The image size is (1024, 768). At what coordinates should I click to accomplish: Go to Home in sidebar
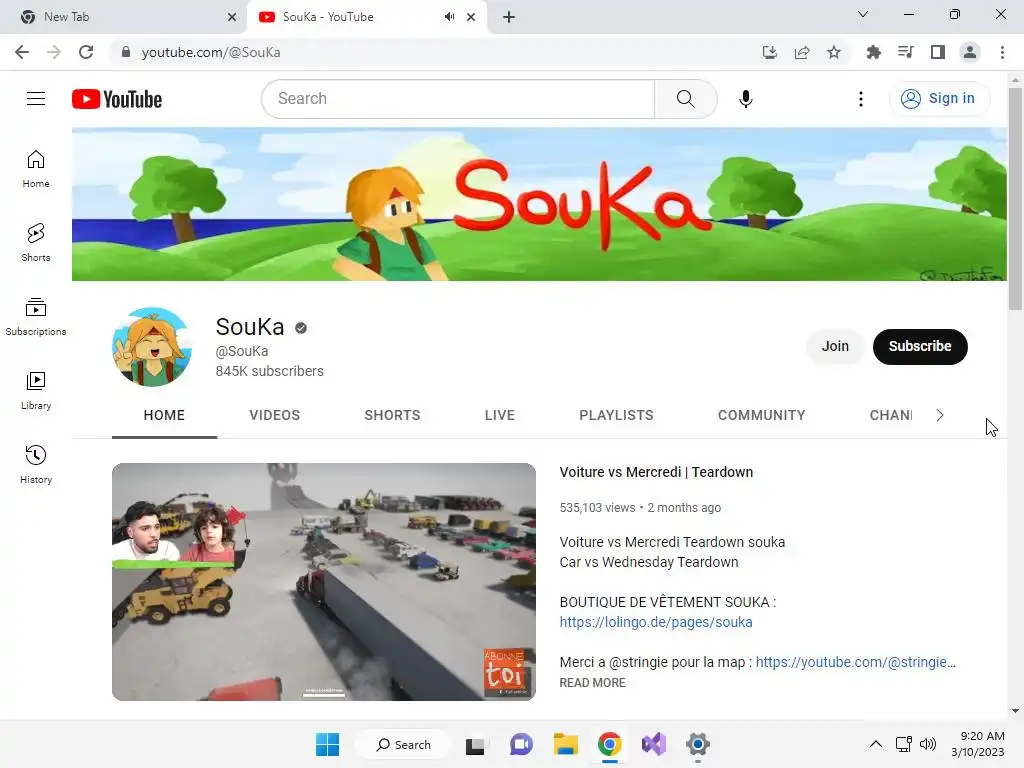[x=36, y=169]
